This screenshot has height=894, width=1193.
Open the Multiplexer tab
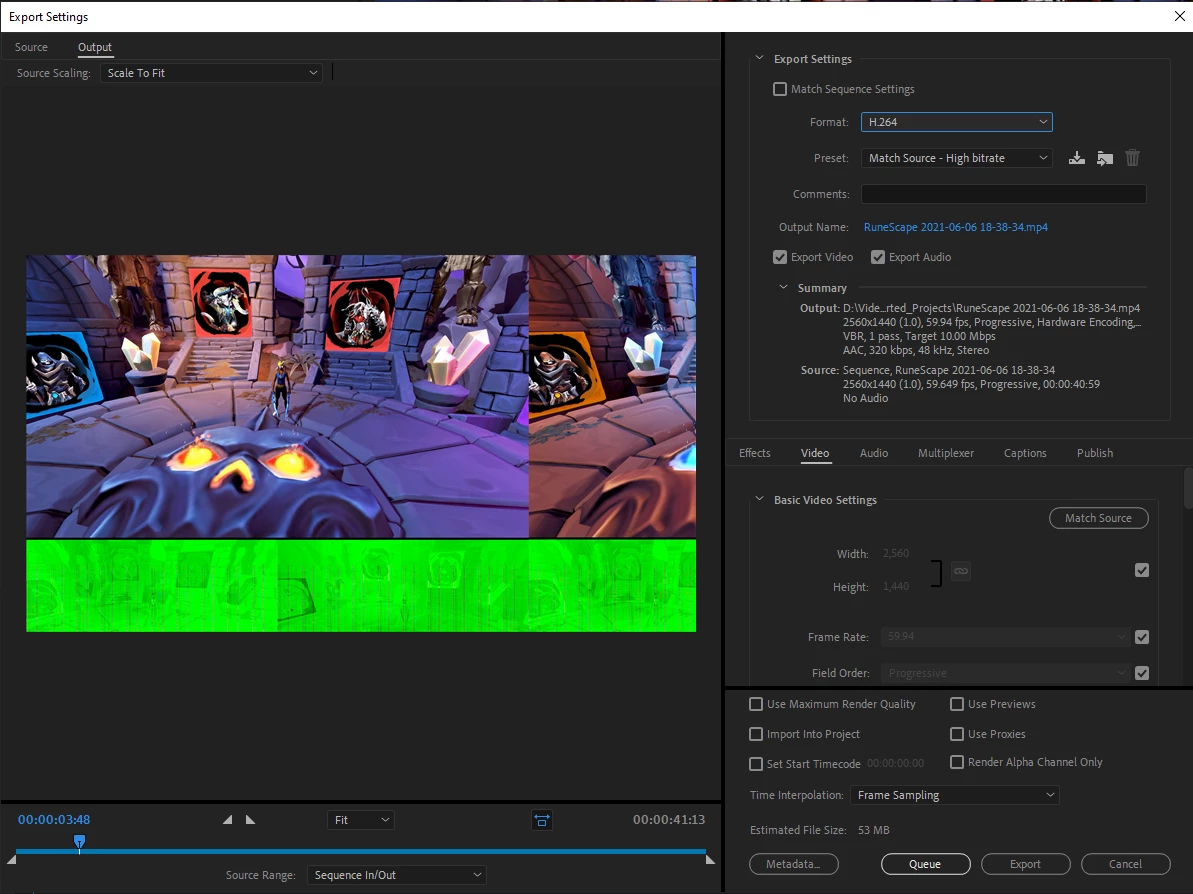(946, 453)
